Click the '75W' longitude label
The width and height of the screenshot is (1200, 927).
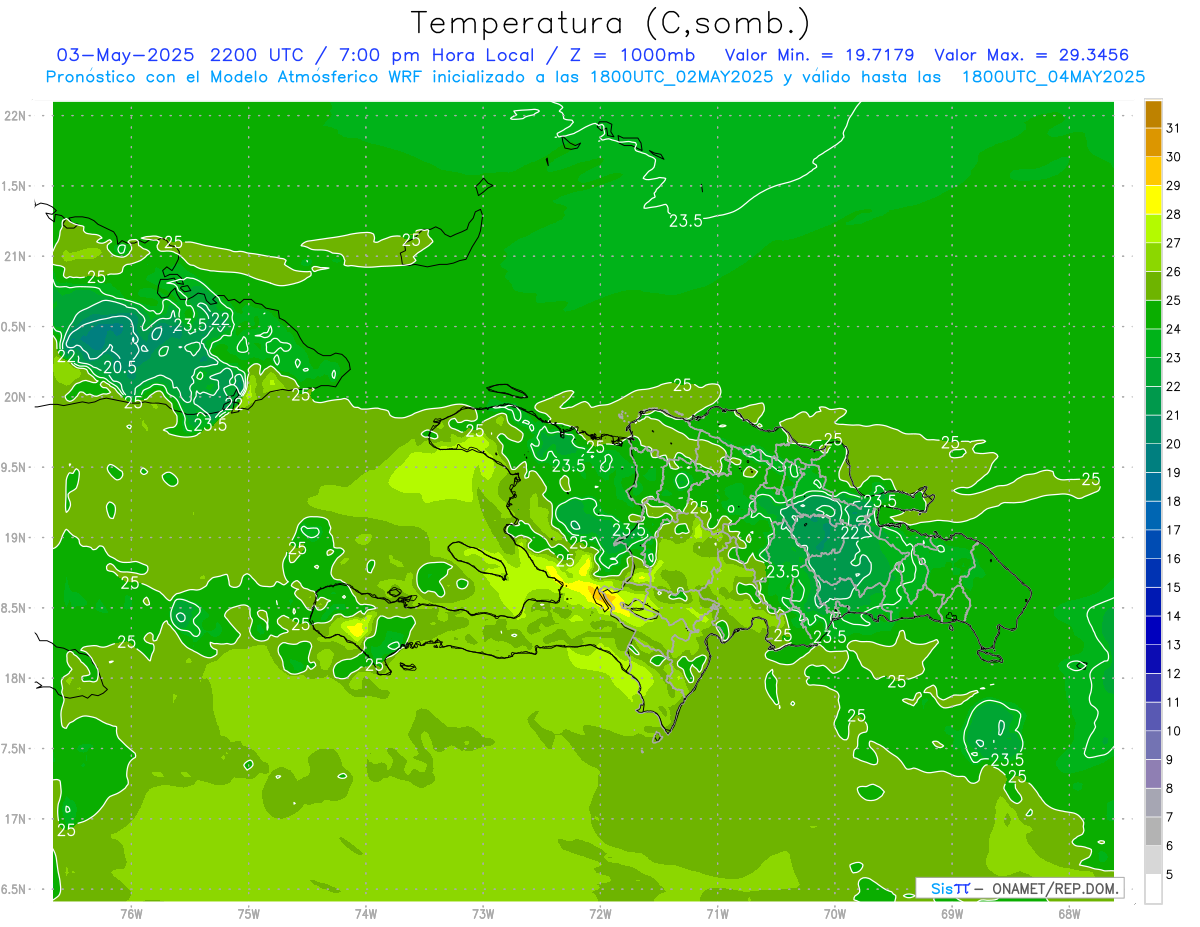(249, 914)
